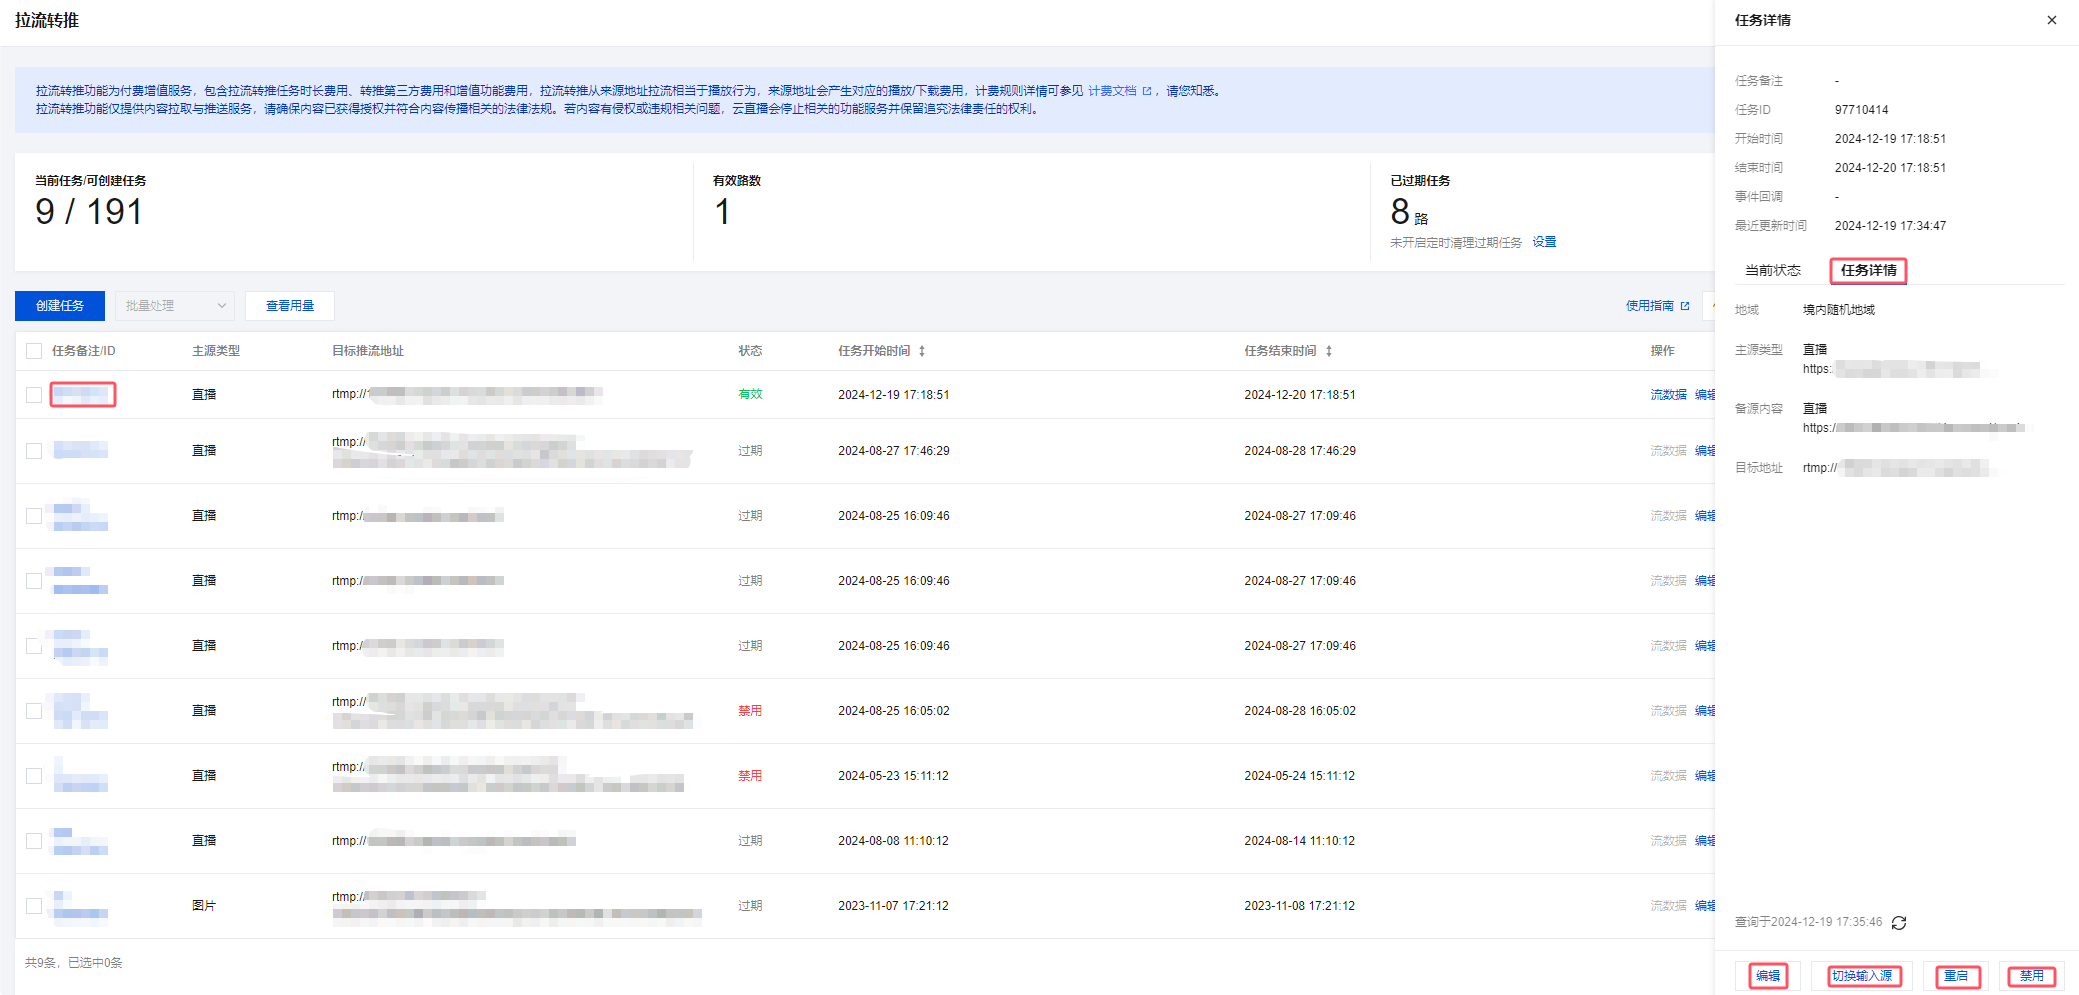Click the external-link icon beside 使用指南
This screenshot has width=2079, height=995.
point(1685,306)
